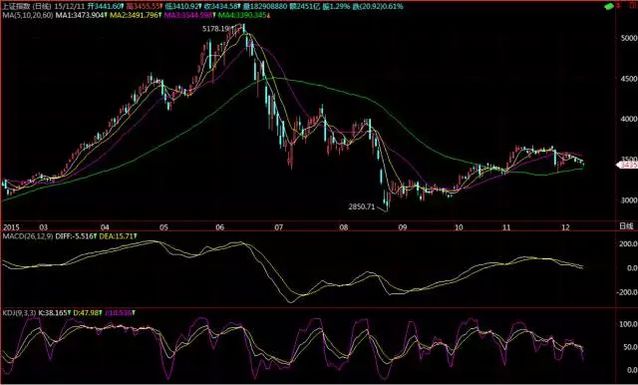Select the 日线 period label beside the time axis
Viewport: 638px width, 385px height.
tap(625, 226)
